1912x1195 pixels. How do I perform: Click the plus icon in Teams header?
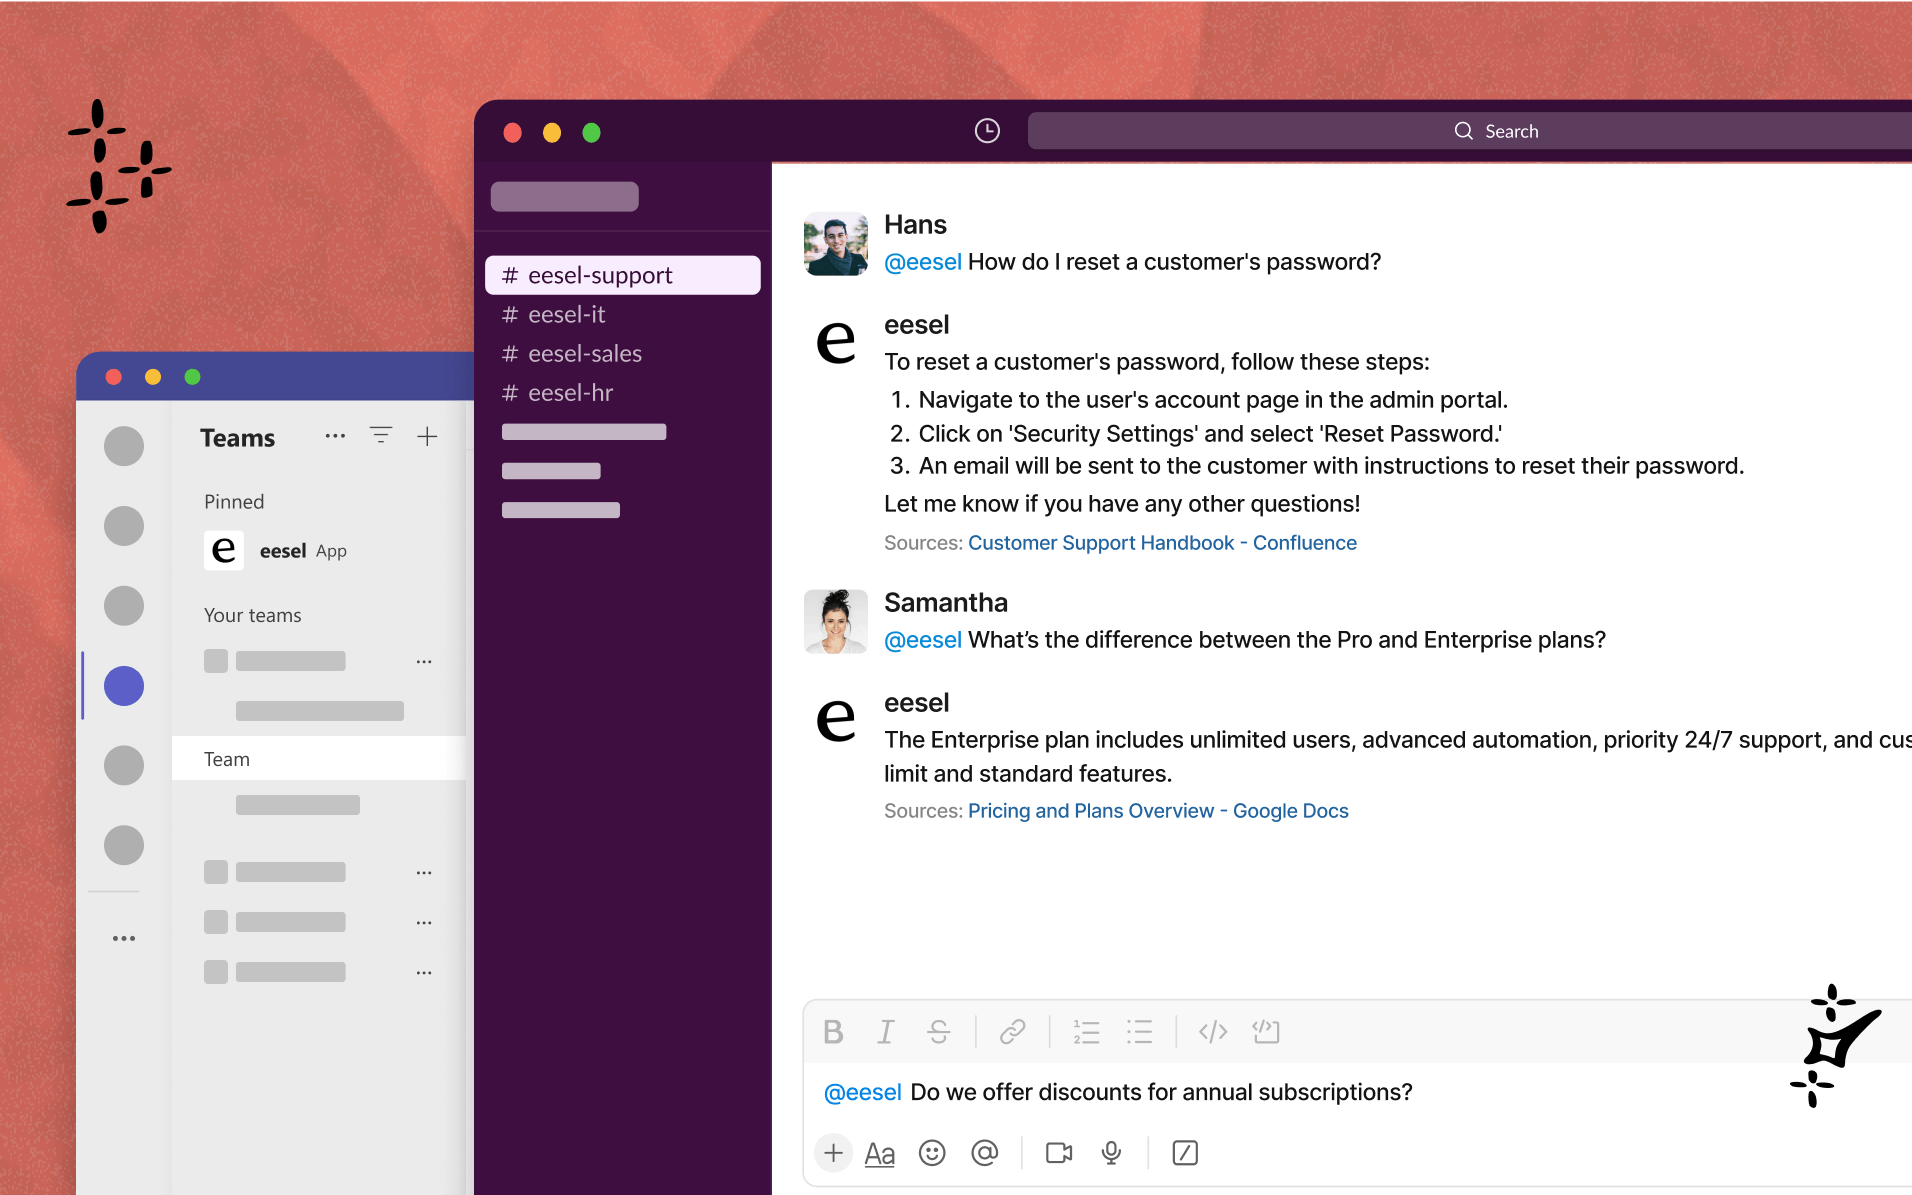[x=427, y=436]
